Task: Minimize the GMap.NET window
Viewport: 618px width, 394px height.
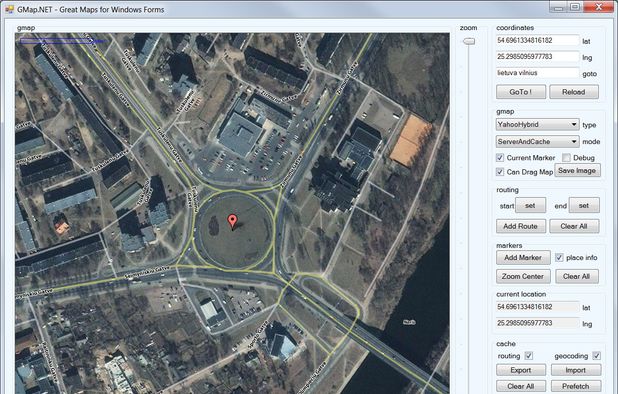Action: tap(558, 7)
